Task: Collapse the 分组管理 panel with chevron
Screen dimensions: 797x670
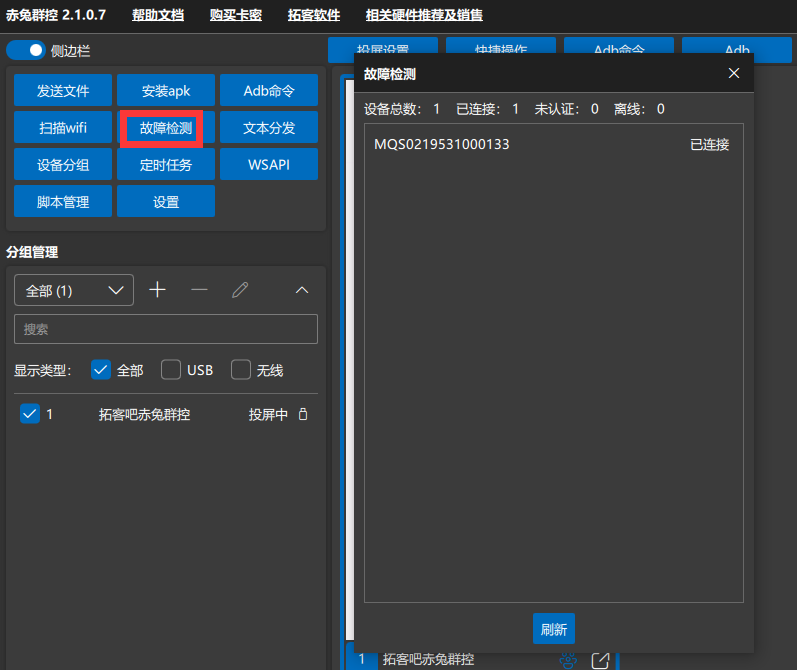Action: [x=302, y=290]
